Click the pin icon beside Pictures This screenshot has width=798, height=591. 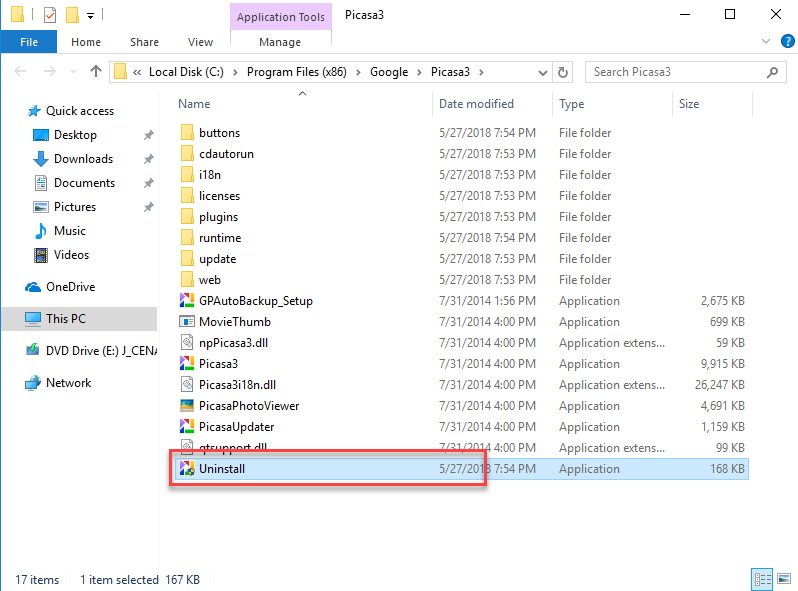[148, 207]
